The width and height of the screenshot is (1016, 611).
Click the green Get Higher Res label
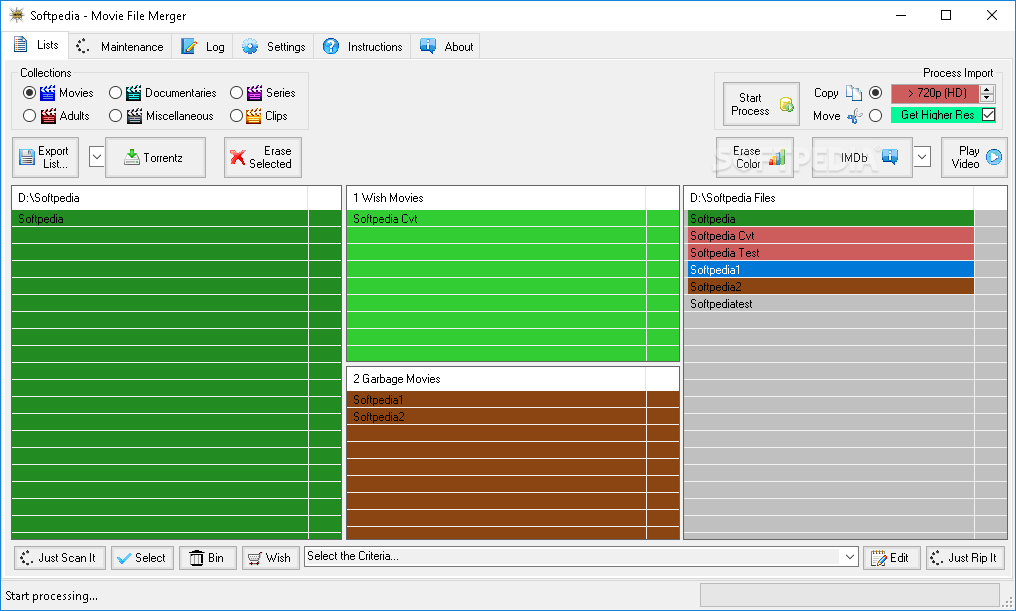click(x=936, y=115)
